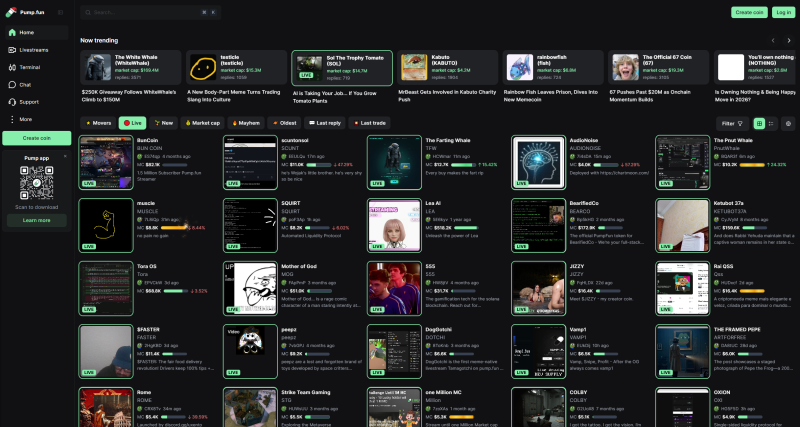Open Livestreams from the sidebar
This screenshot has height=427, width=800.
click(33, 49)
